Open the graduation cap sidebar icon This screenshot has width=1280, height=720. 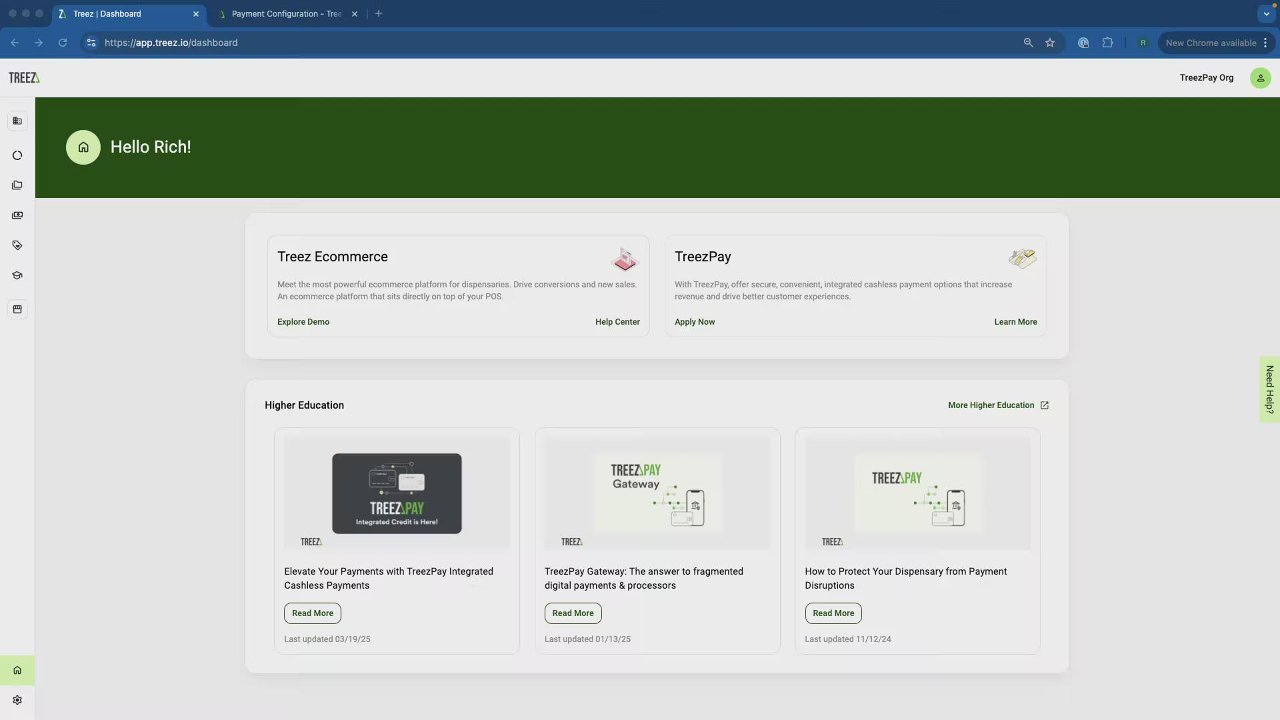pos(17,275)
